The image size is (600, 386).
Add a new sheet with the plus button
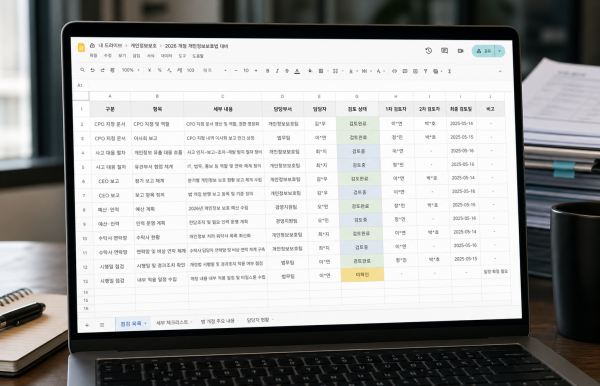point(87,325)
